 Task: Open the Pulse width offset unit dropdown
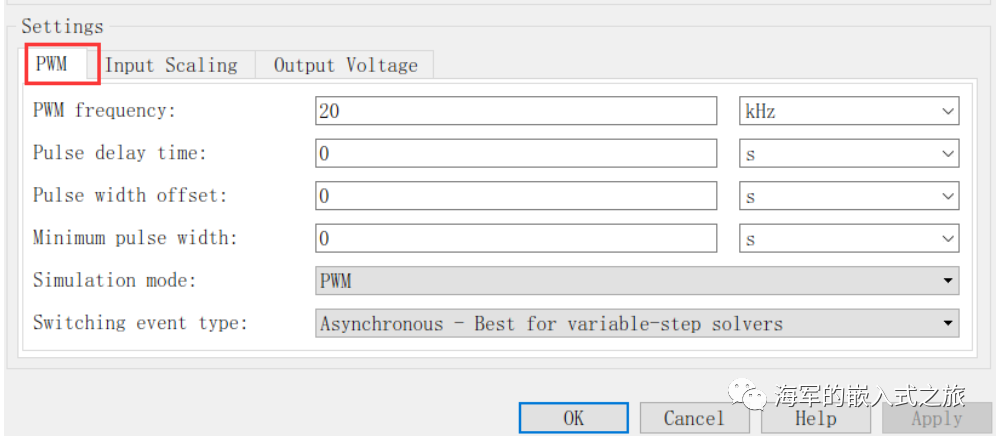coord(848,196)
